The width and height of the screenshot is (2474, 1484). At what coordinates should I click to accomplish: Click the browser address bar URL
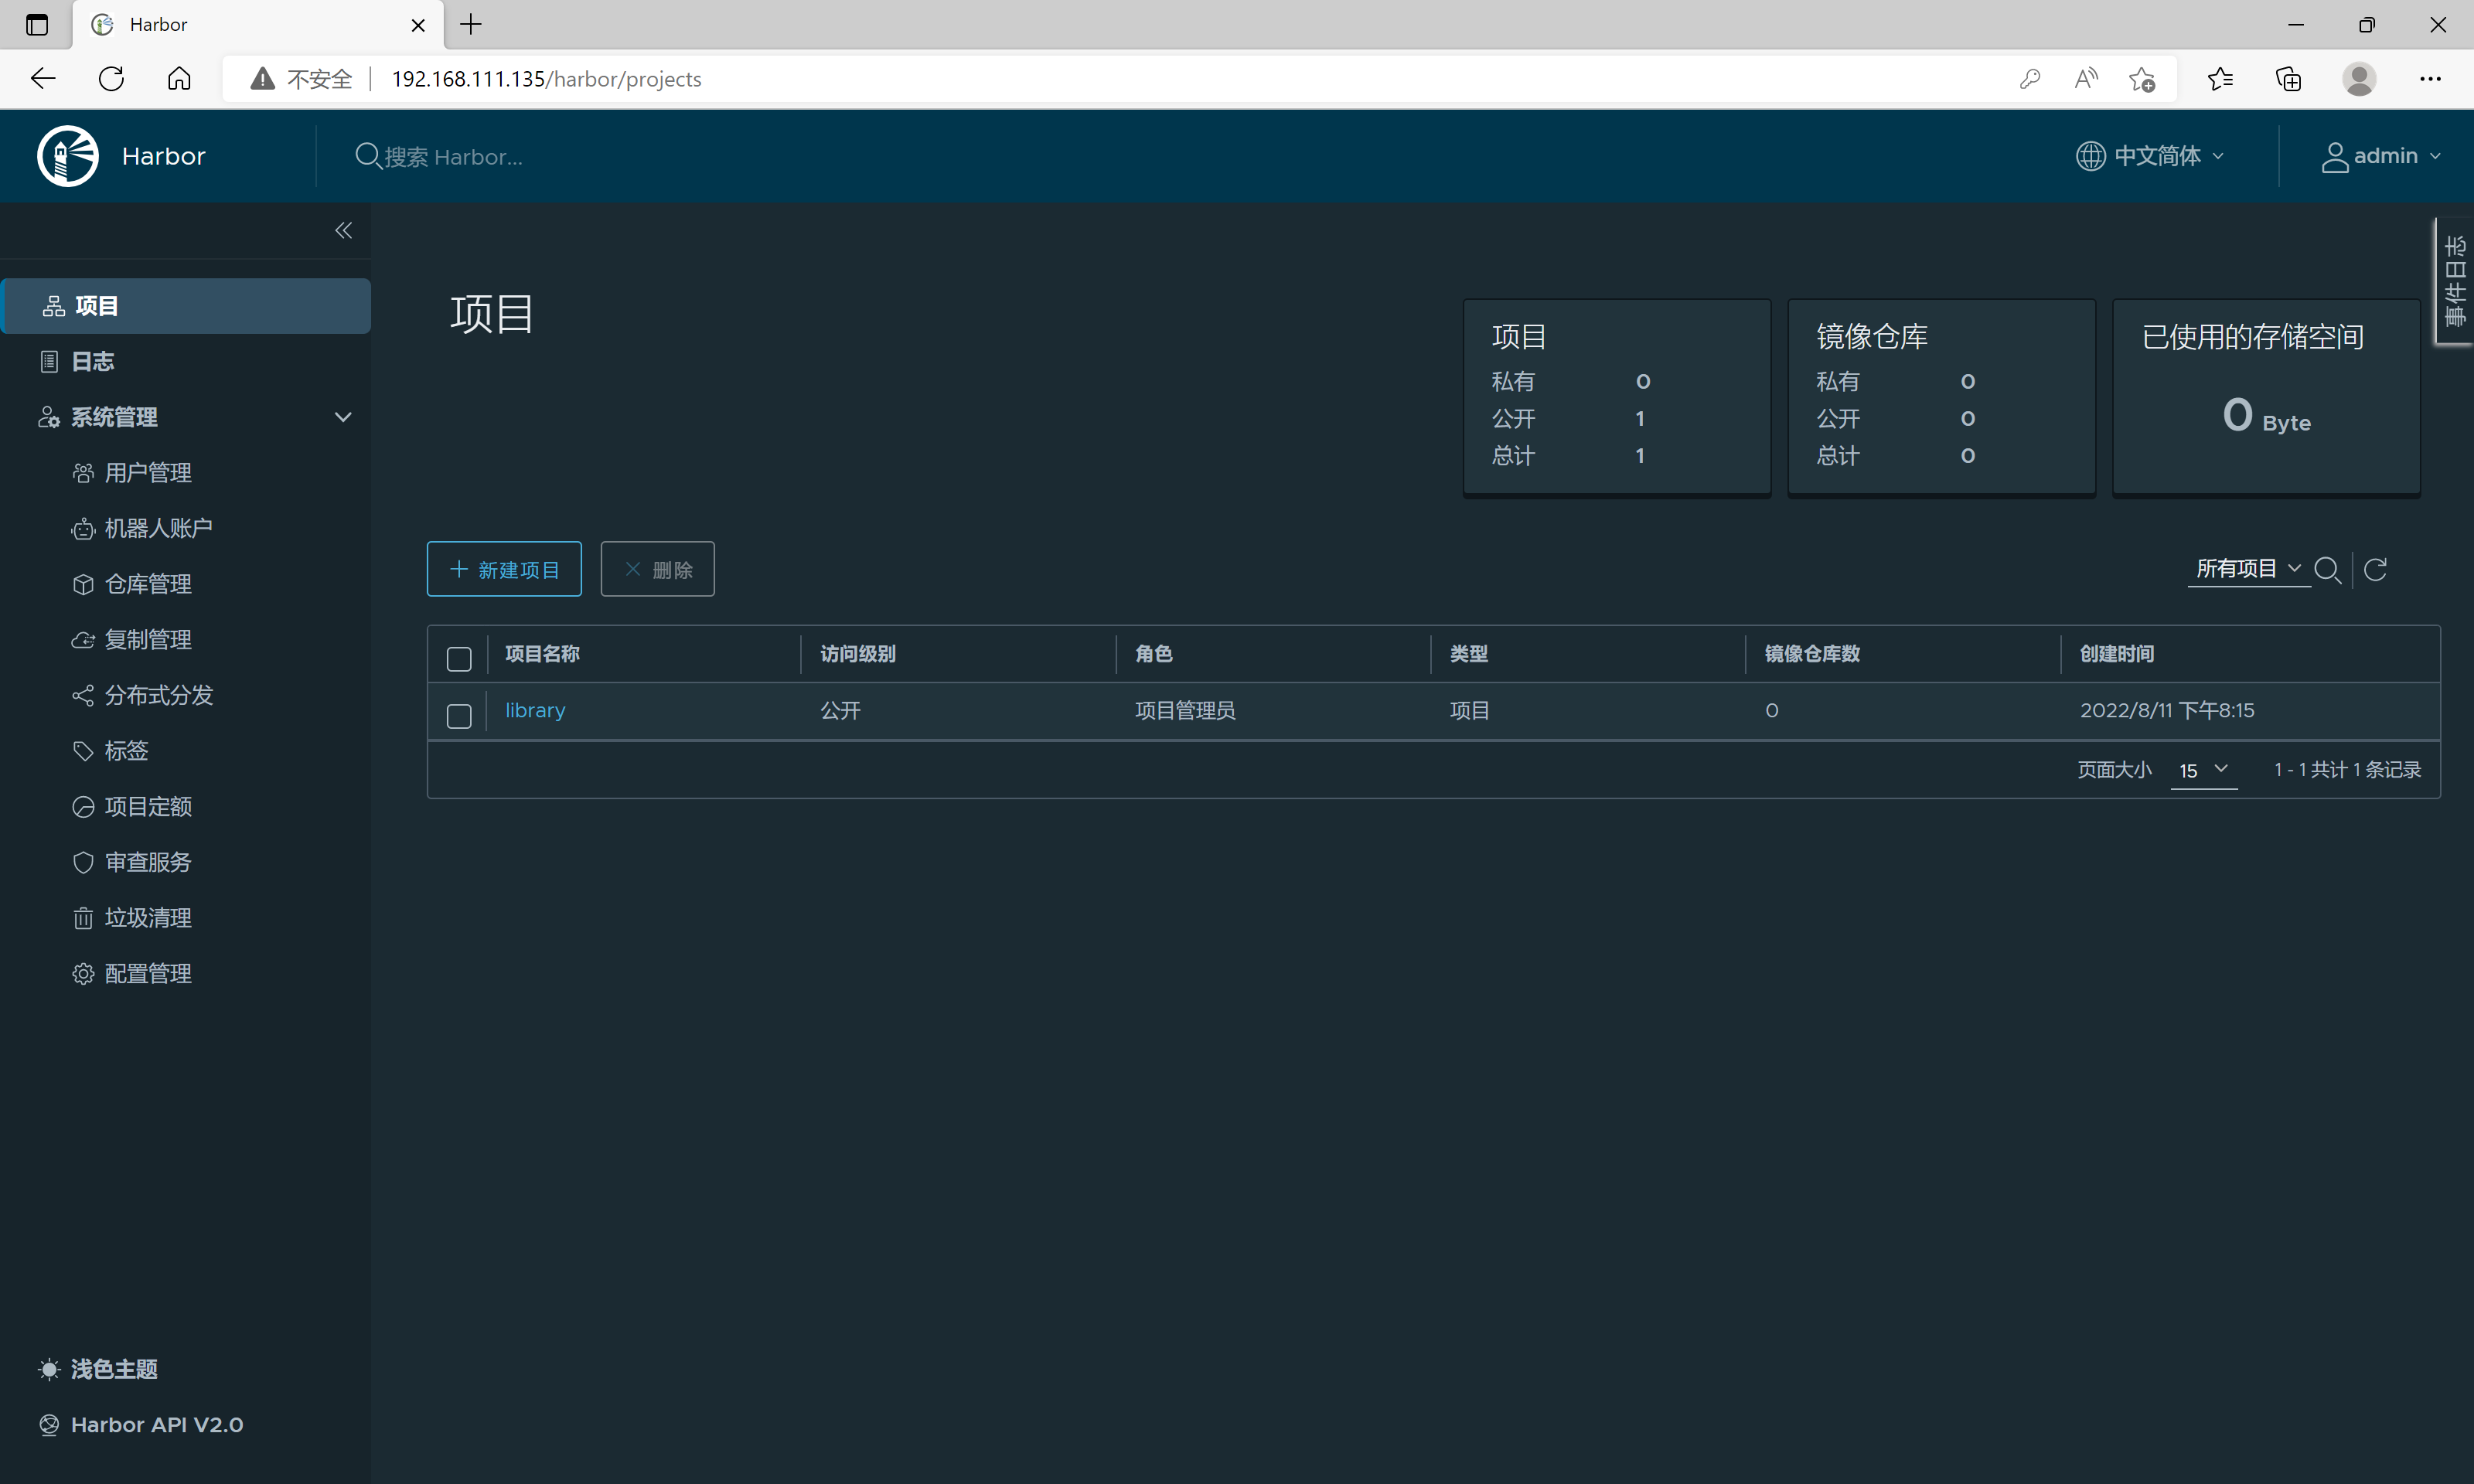pyautogui.click(x=546, y=79)
